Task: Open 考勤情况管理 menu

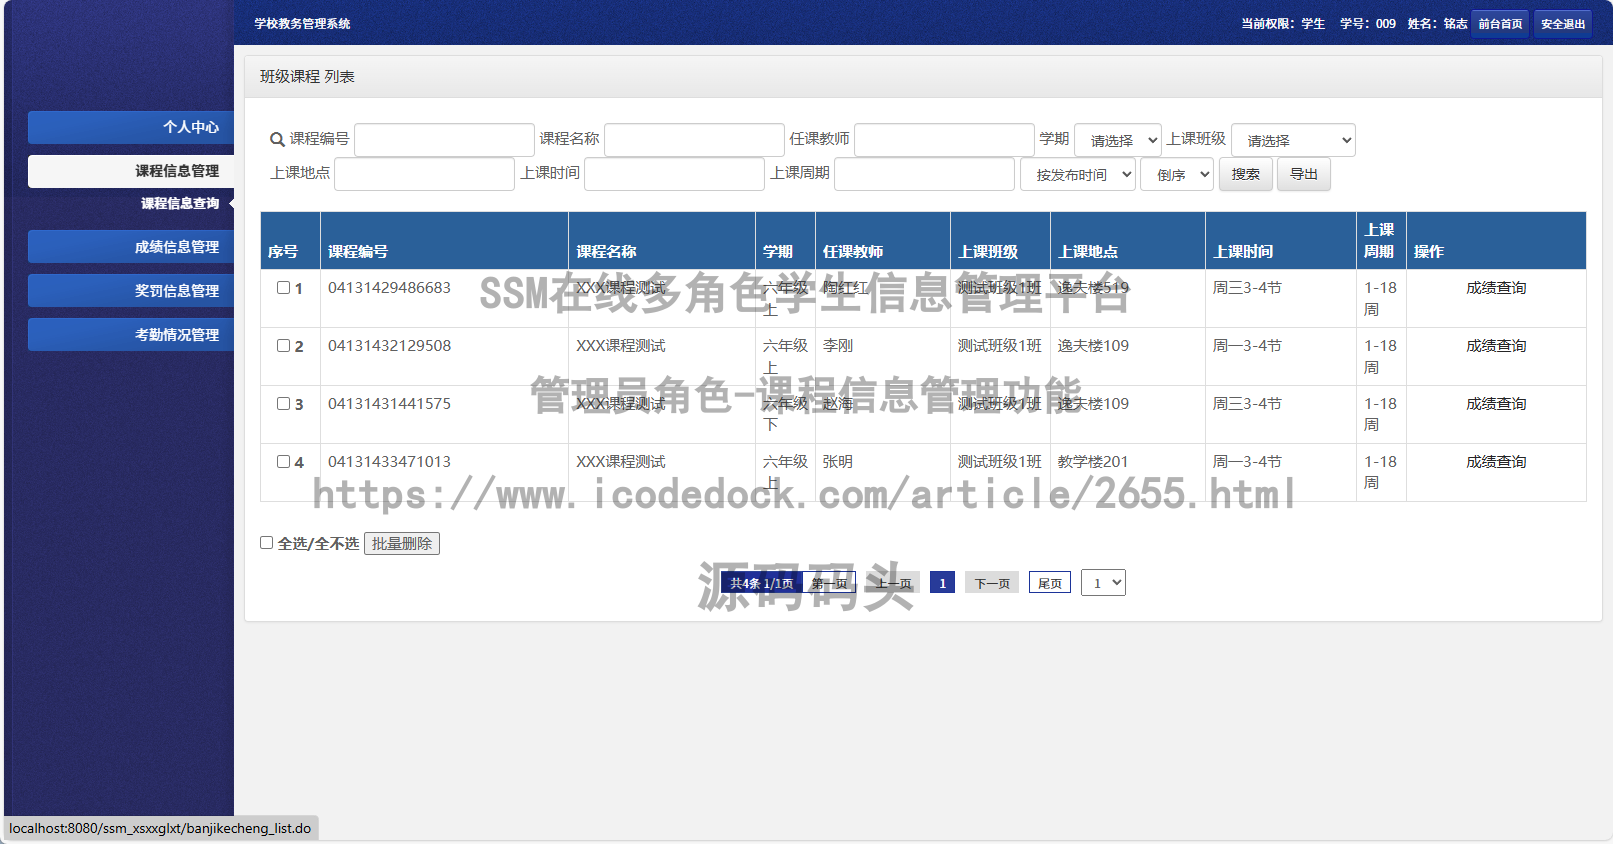Action: pos(131,335)
